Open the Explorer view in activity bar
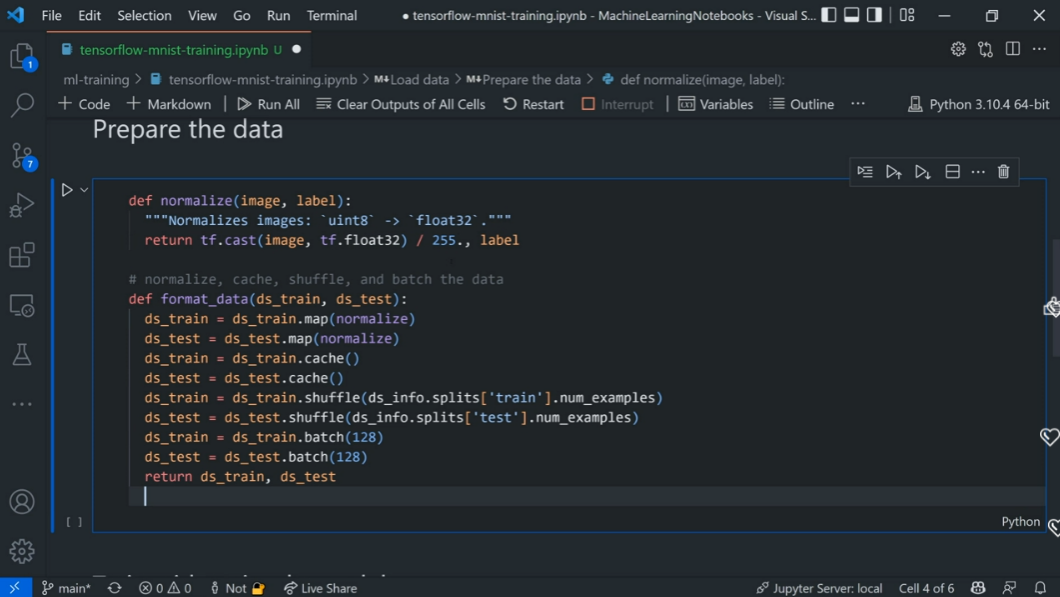This screenshot has height=597, width=1060. coord(22,57)
